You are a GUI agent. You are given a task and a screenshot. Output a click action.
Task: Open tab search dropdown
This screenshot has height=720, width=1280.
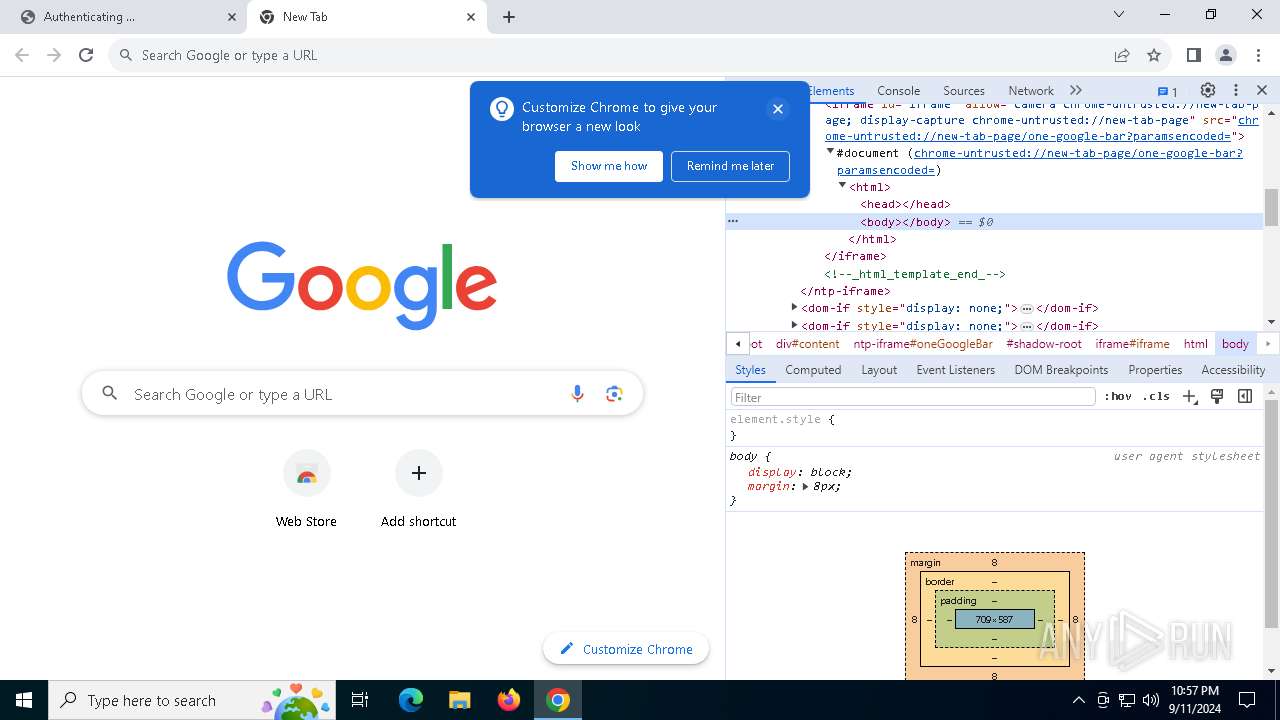[x=1119, y=14]
